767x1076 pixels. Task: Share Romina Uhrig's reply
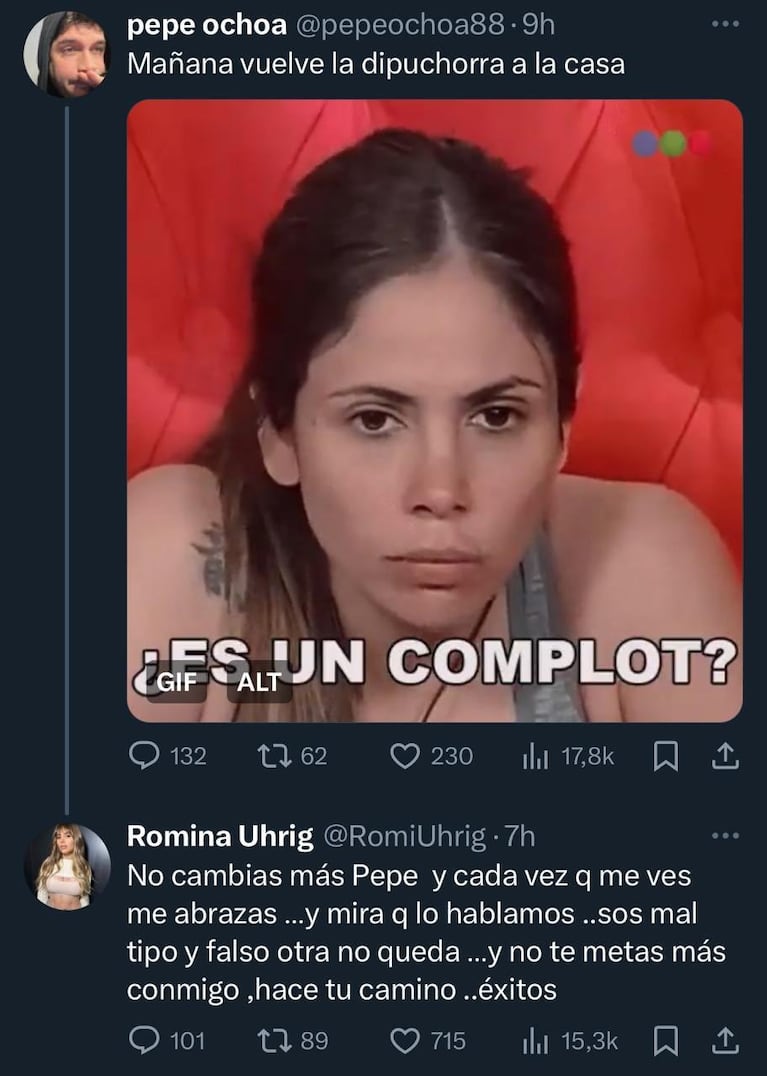[724, 1041]
